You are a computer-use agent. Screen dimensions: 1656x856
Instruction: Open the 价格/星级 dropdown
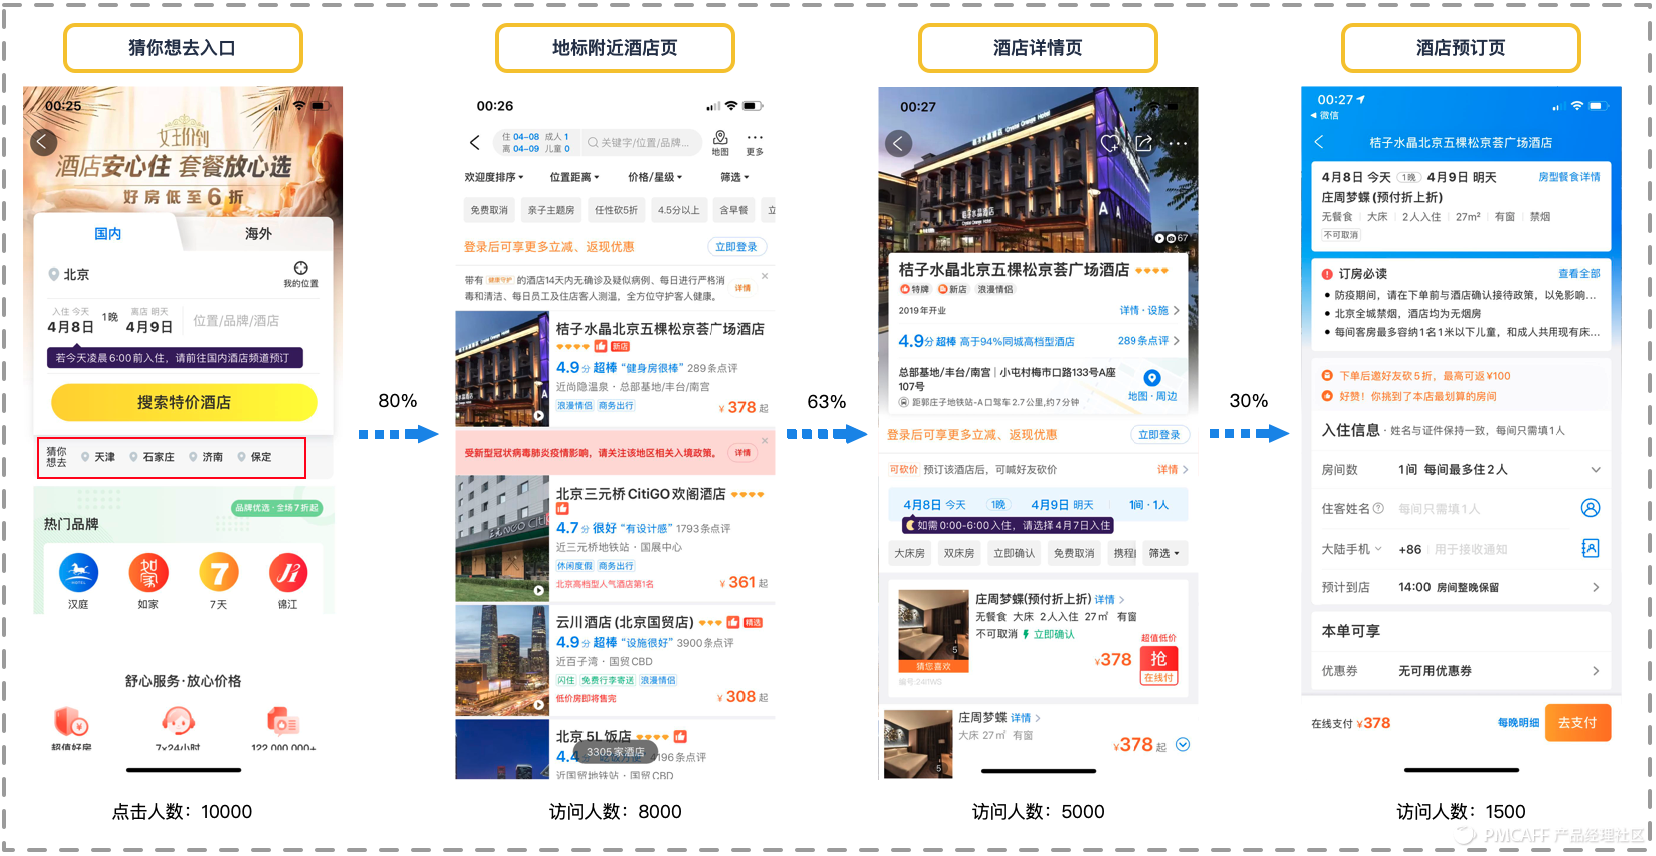655,177
